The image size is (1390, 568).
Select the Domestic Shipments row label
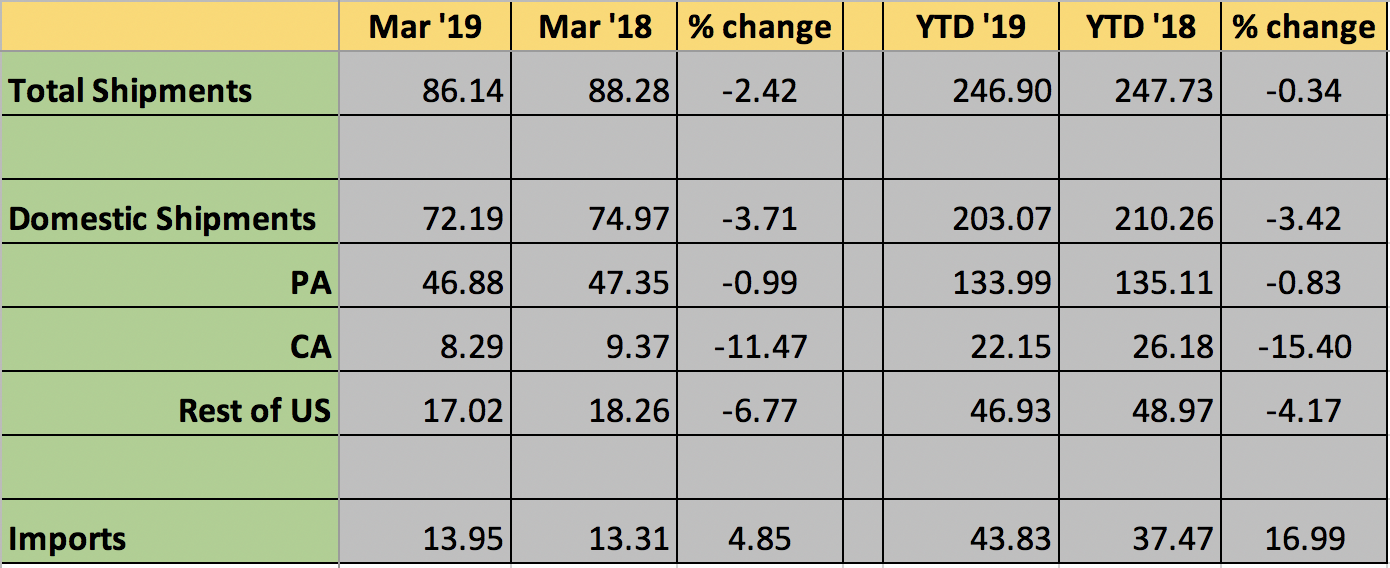pos(162,219)
